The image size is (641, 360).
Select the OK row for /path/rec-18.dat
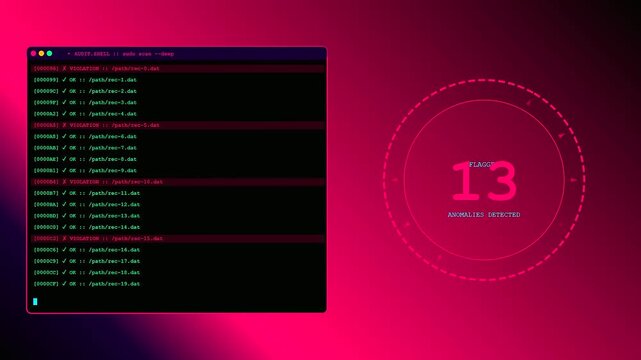pos(178,272)
